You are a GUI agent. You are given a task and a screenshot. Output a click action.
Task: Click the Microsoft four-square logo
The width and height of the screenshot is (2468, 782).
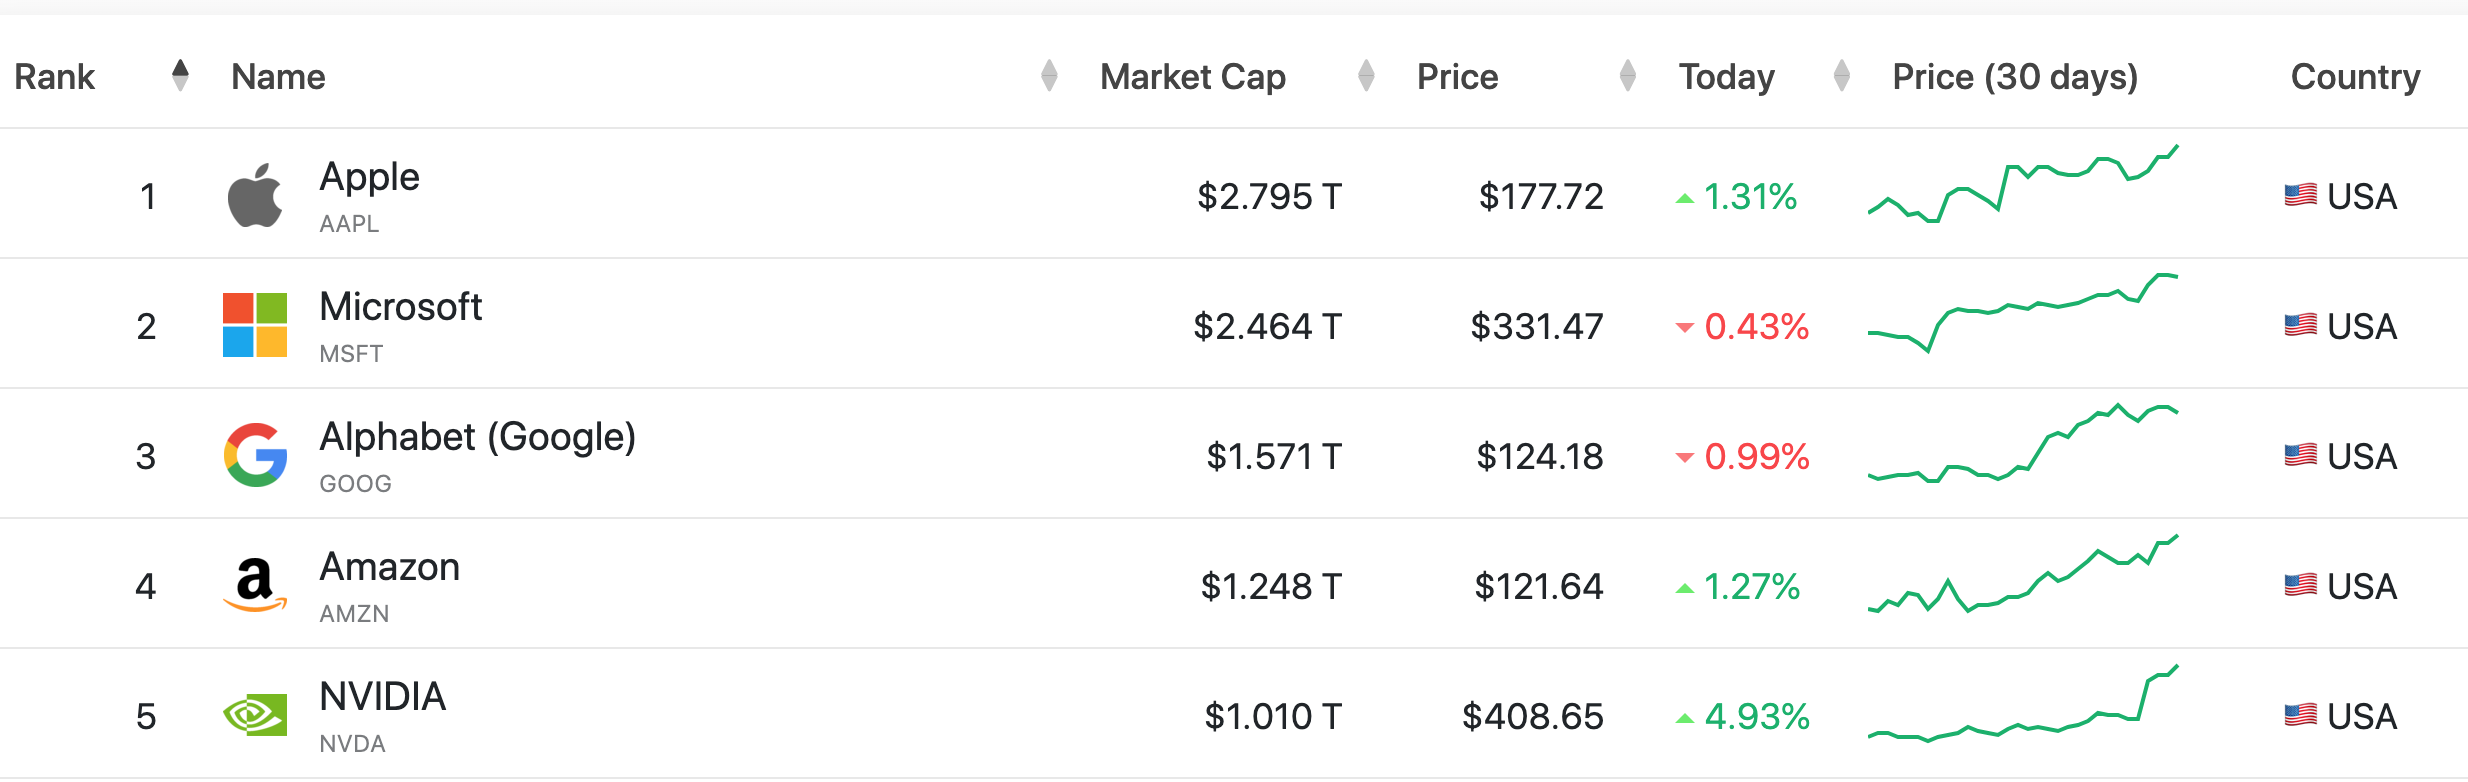click(x=255, y=325)
